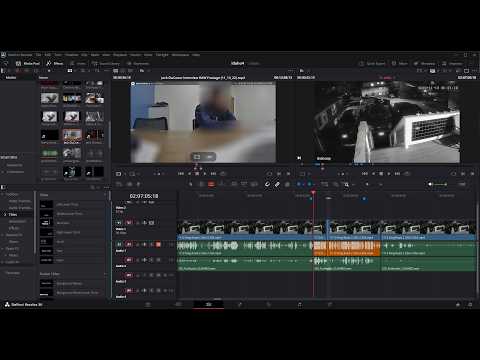This screenshot has height=360, width=480.
Task: Click the red highlighted edit tool in timeline toolbar
Action: (x=211, y=184)
